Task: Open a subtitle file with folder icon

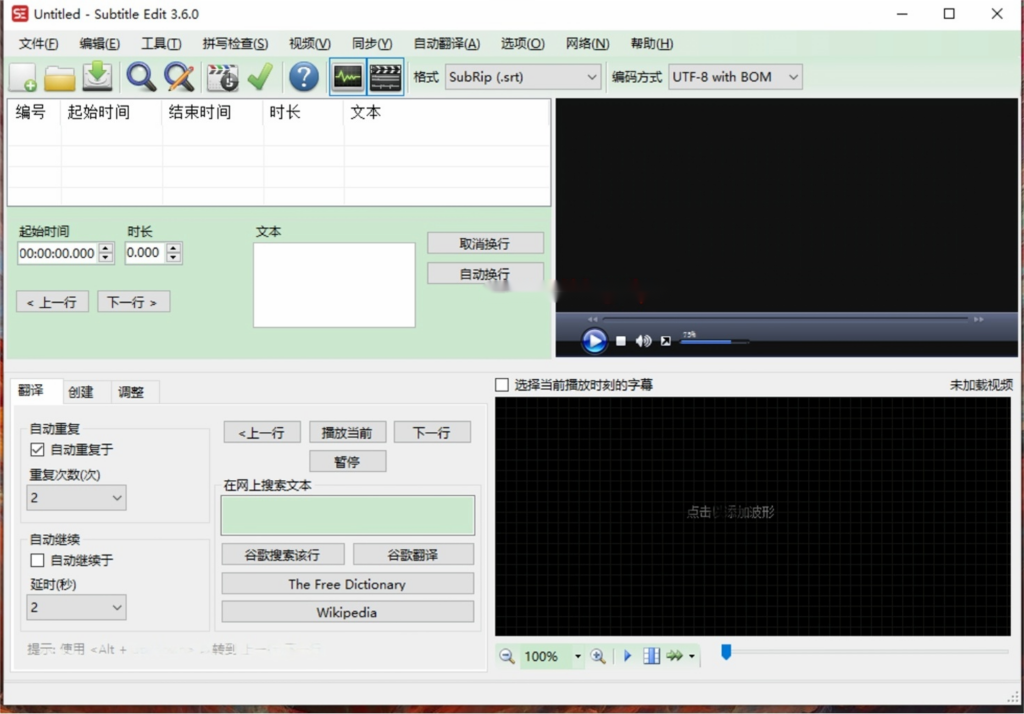Action: [x=60, y=77]
